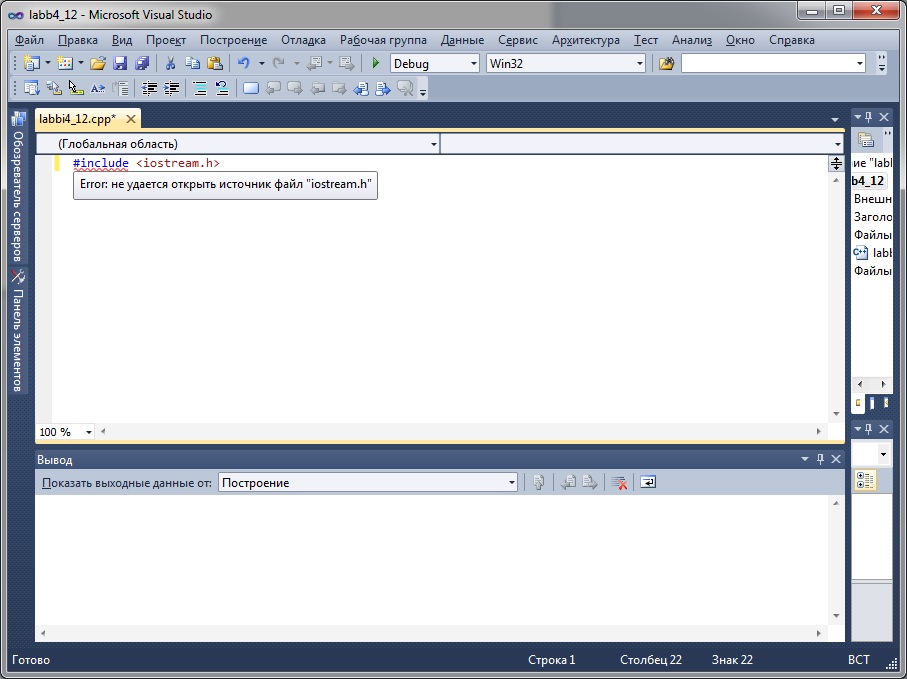Click the Cut scissors icon

pyautogui.click(x=170, y=63)
